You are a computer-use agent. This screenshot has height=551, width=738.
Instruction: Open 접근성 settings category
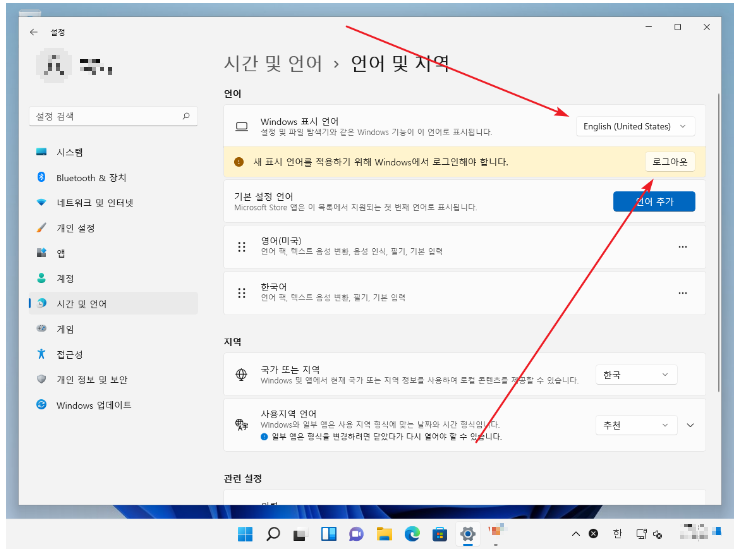(113, 354)
